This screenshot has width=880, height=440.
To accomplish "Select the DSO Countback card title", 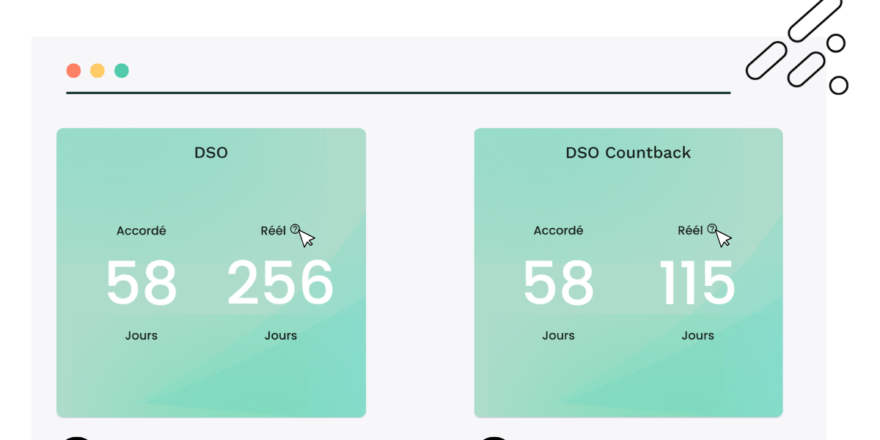I will coord(628,153).
